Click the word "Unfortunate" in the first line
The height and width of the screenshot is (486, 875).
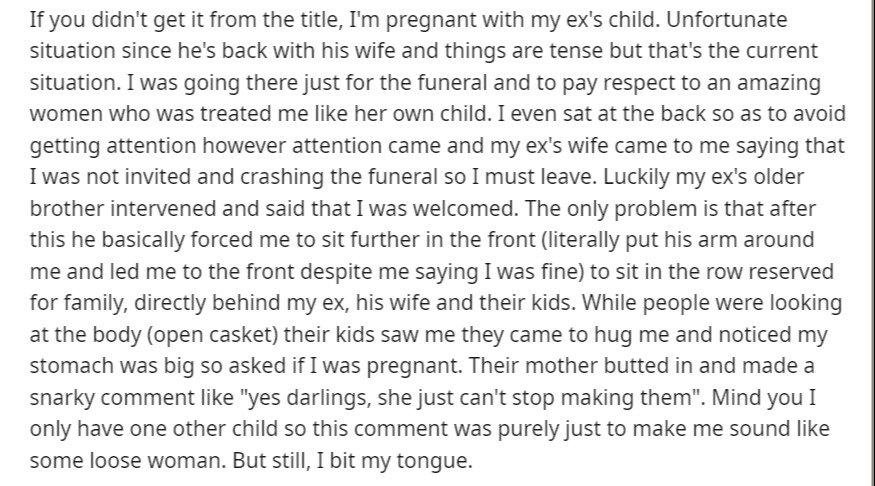(727, 20)
